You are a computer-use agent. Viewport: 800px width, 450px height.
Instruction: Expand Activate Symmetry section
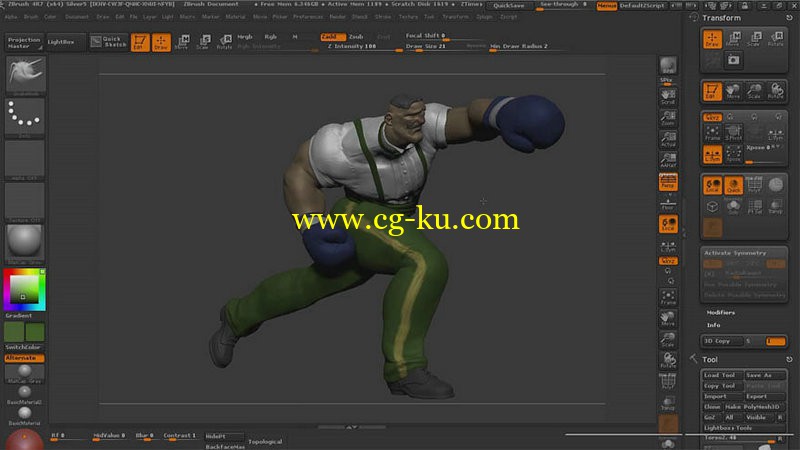[735, 253]
